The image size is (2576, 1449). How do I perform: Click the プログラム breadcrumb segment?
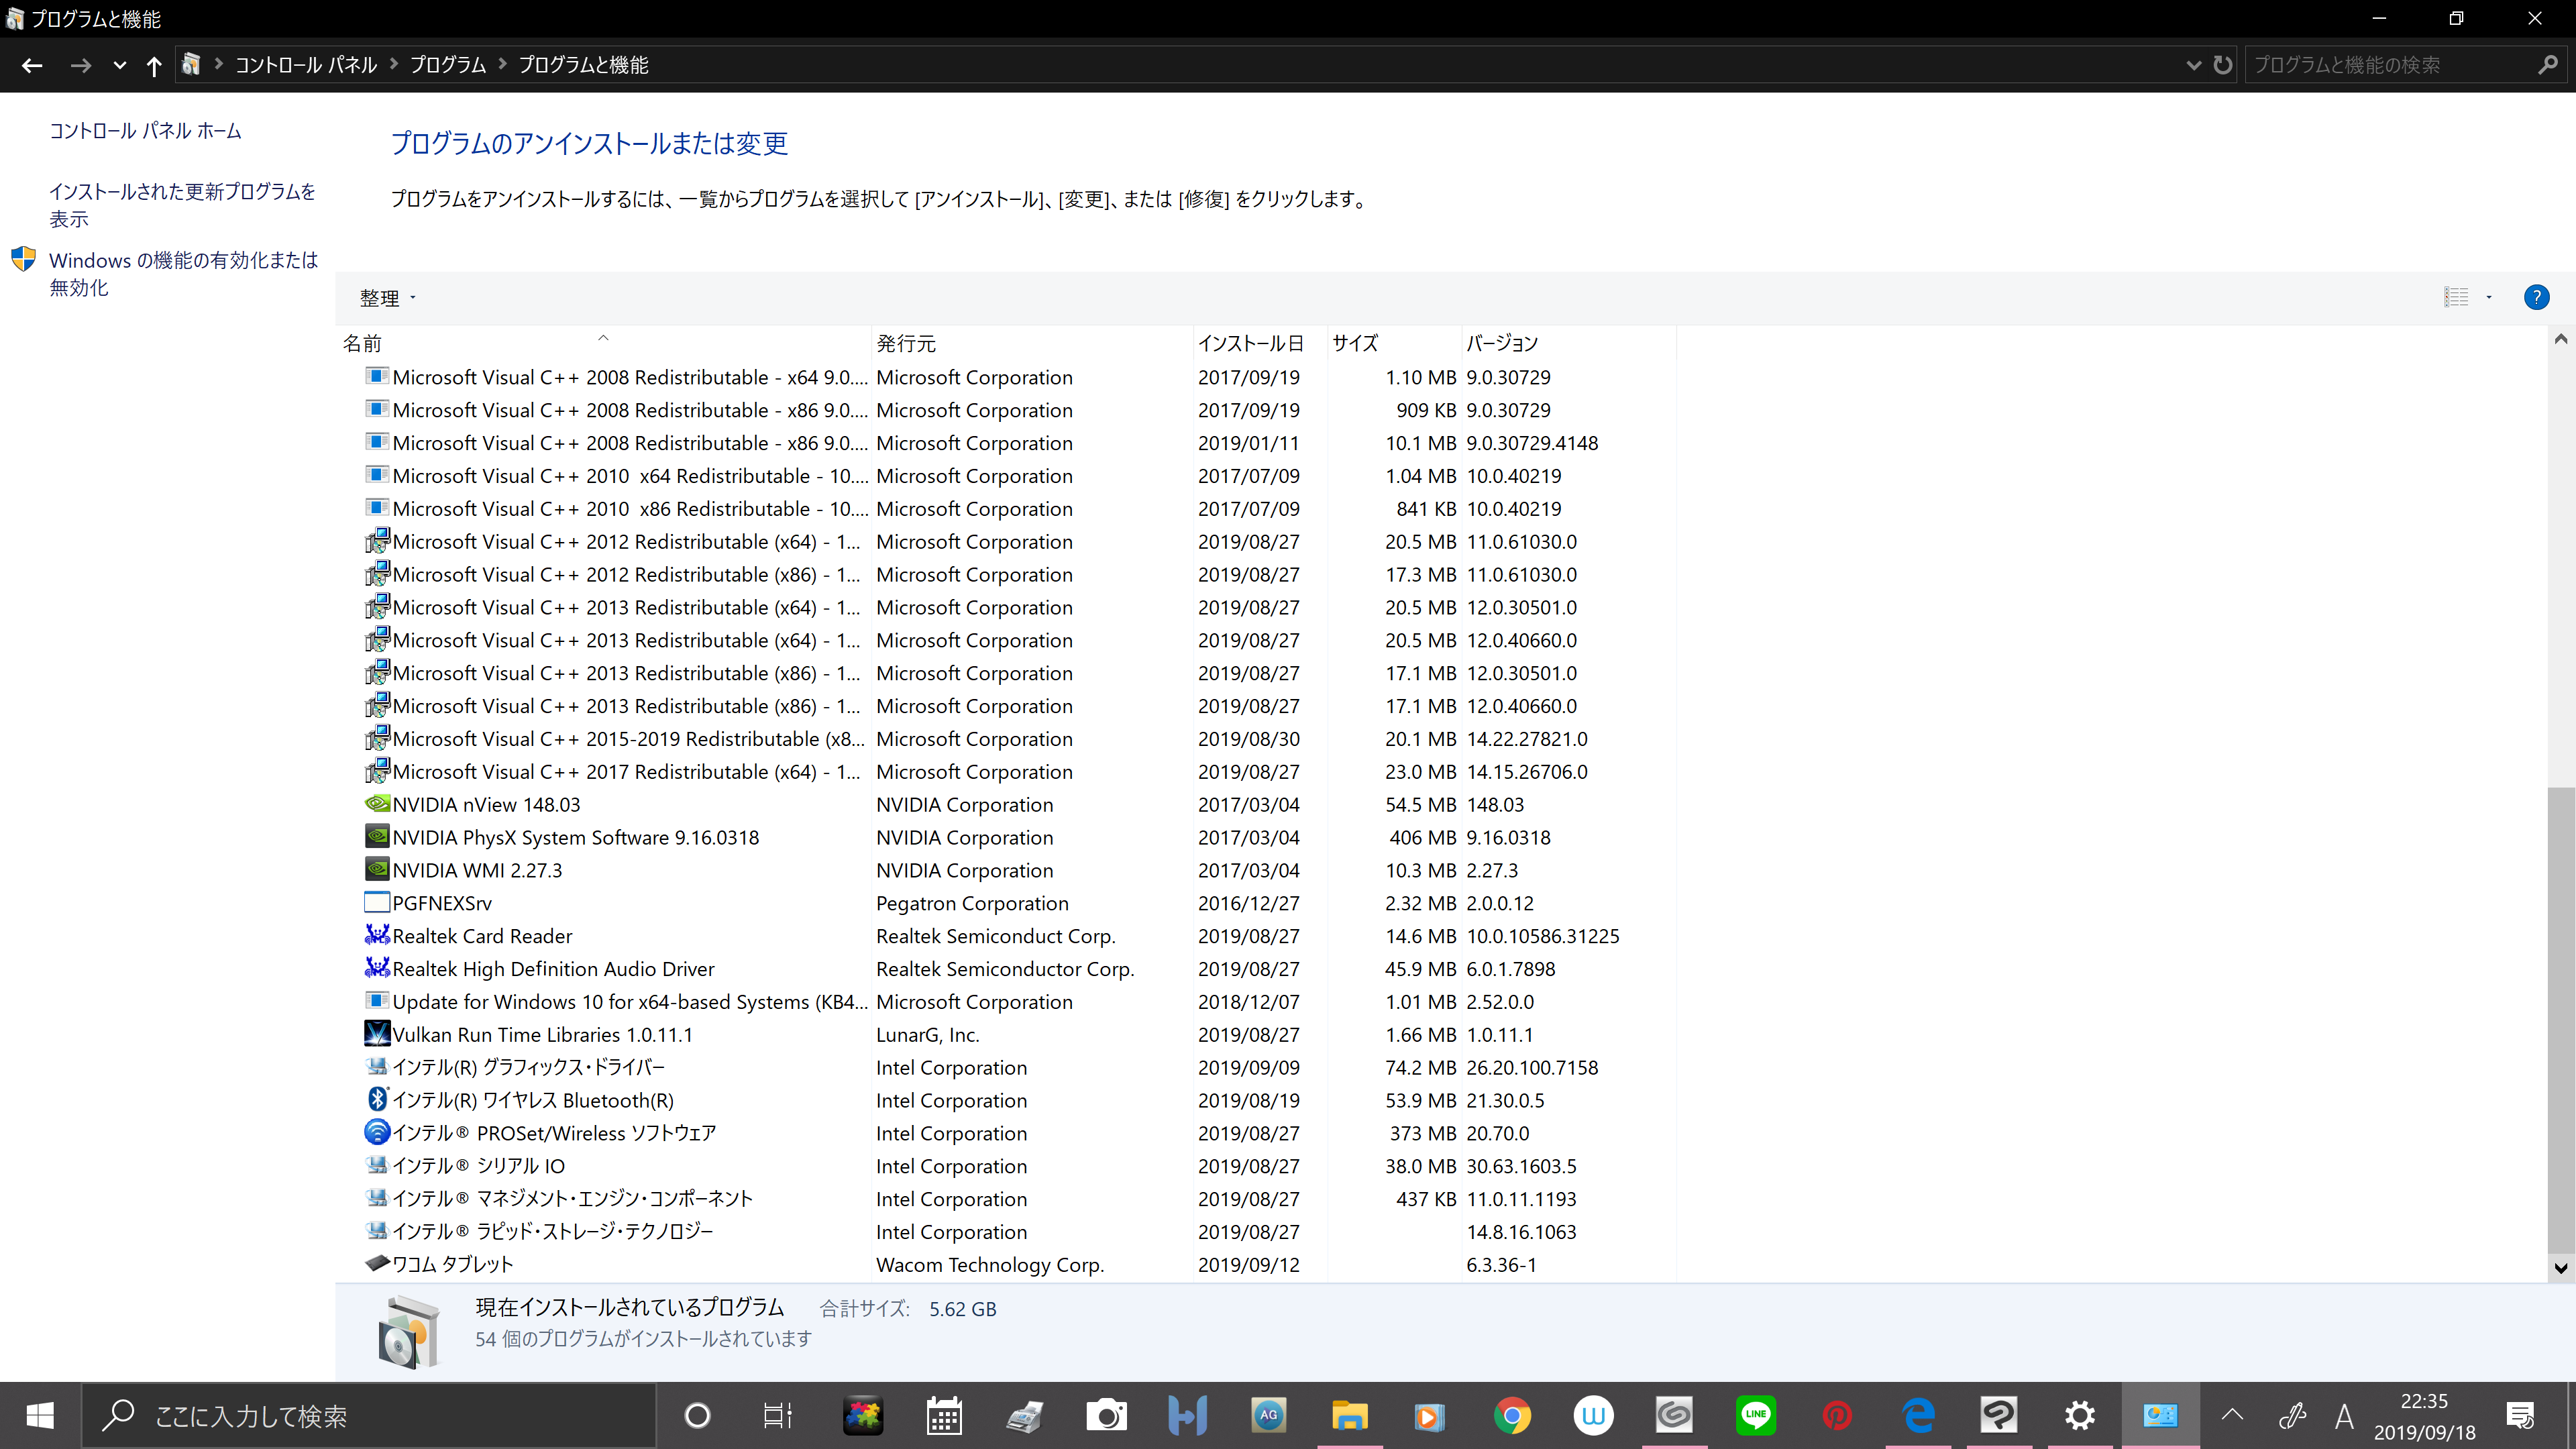447,65
